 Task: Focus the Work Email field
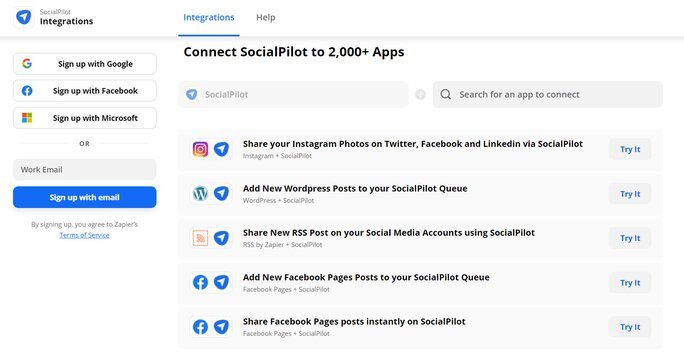85,169
